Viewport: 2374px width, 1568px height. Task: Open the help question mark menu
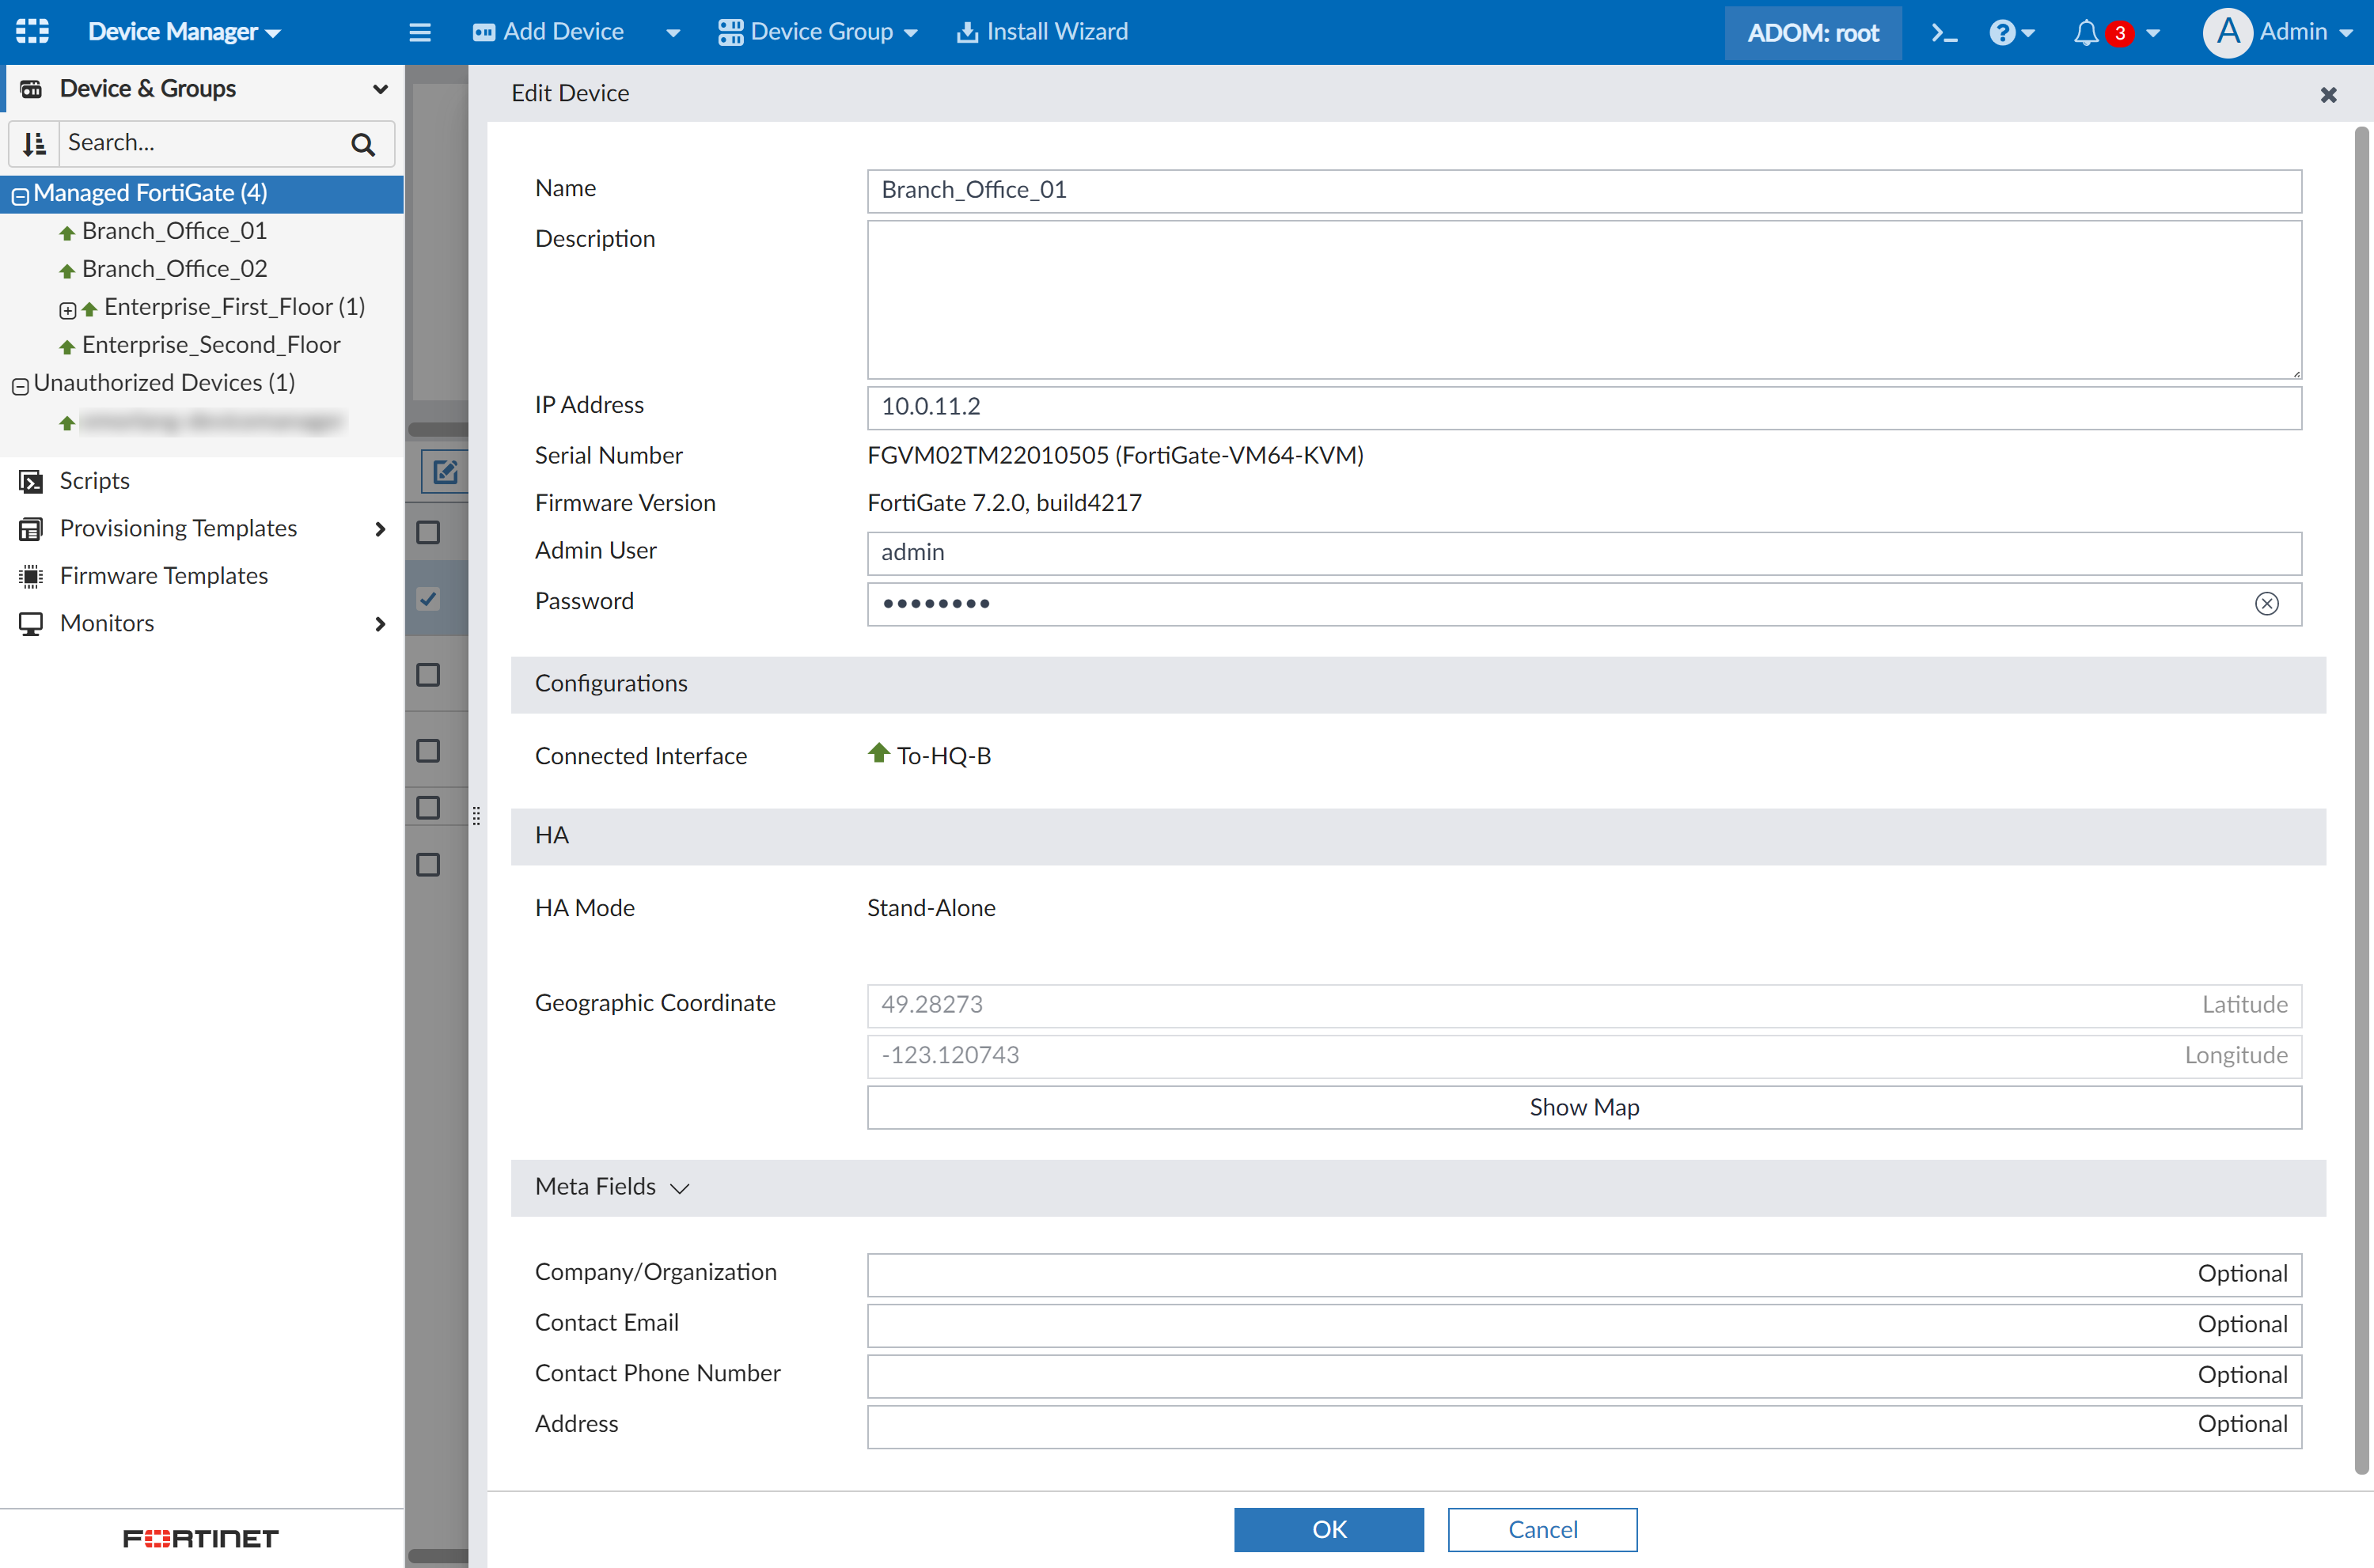pyautogui.click(x=2003, y=32)
